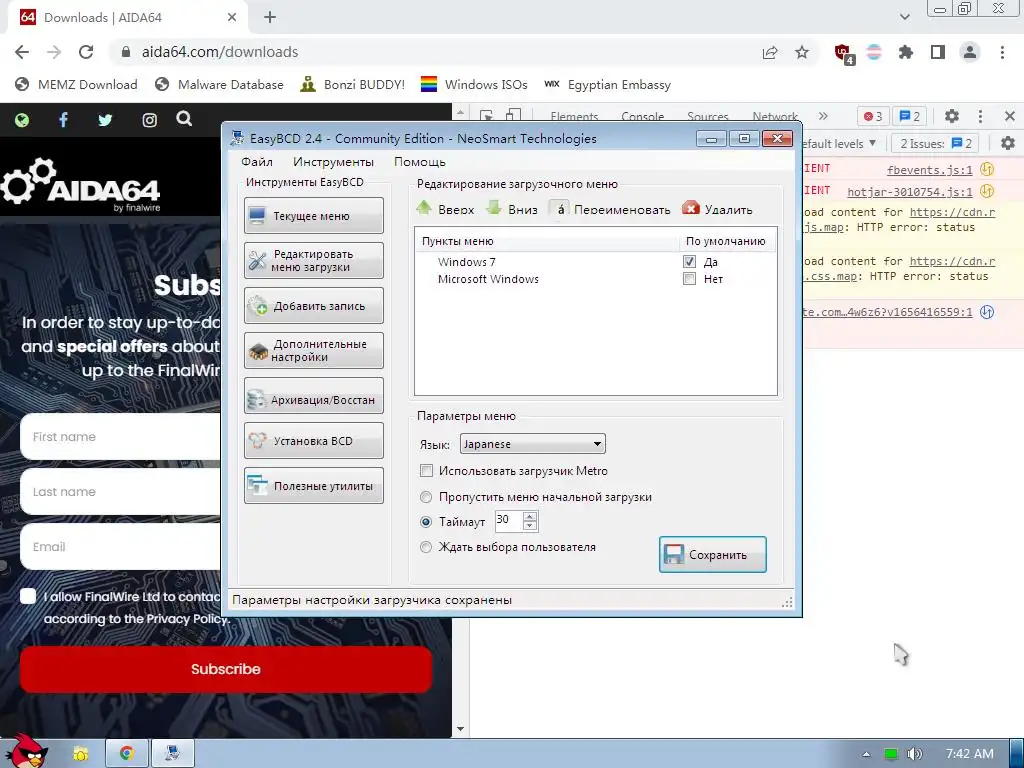Open the Egyptian Embassy bookmark

point(607,84)
